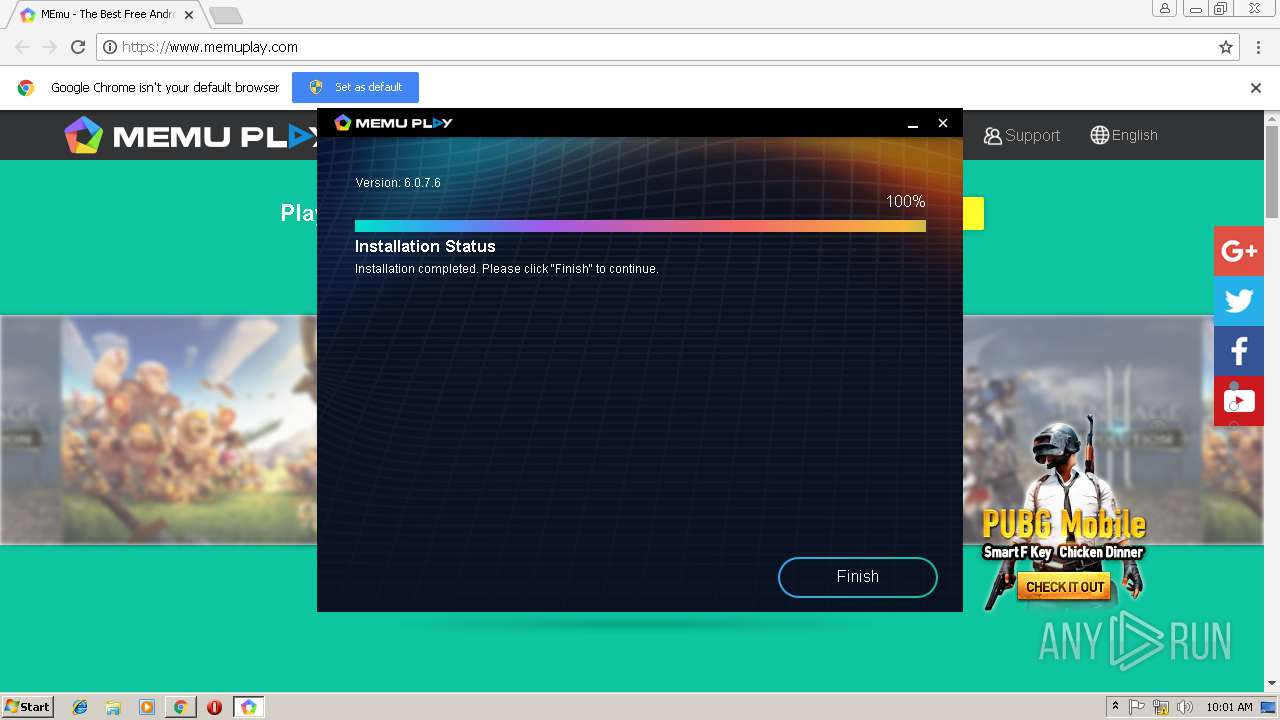Close the MEmu browser tab
Screen dimensions: 1280x720
[189, 15]
